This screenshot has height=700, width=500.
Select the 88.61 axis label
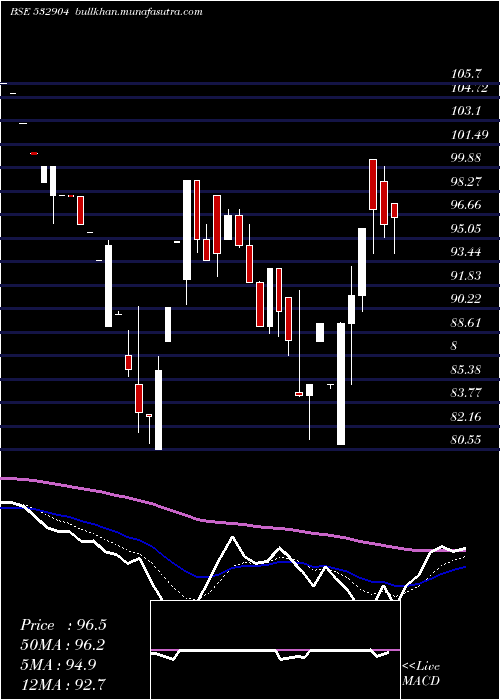[466, 322]
